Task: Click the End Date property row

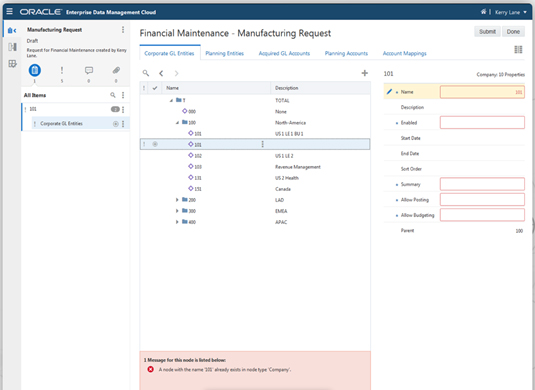Action: [454, 154]
